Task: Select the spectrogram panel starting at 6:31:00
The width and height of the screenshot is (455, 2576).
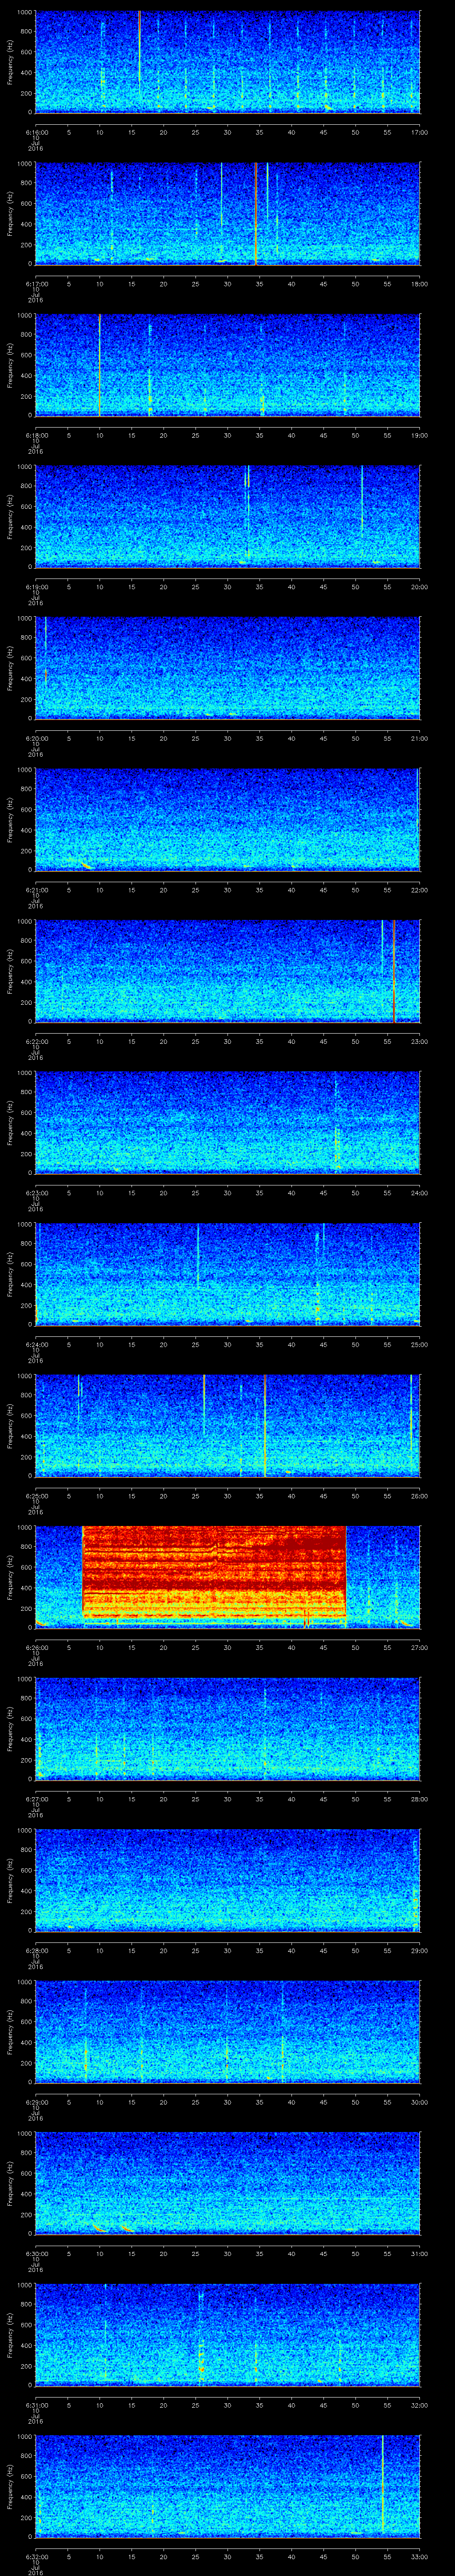Action: point(227,2335)
